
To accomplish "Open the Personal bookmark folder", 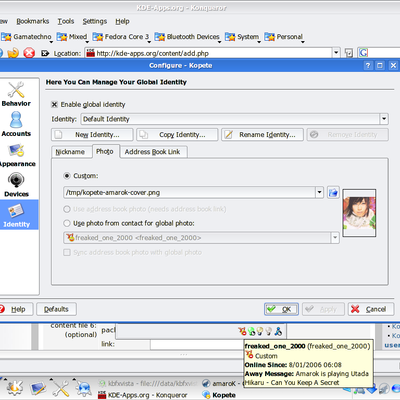I will (284, 37).
